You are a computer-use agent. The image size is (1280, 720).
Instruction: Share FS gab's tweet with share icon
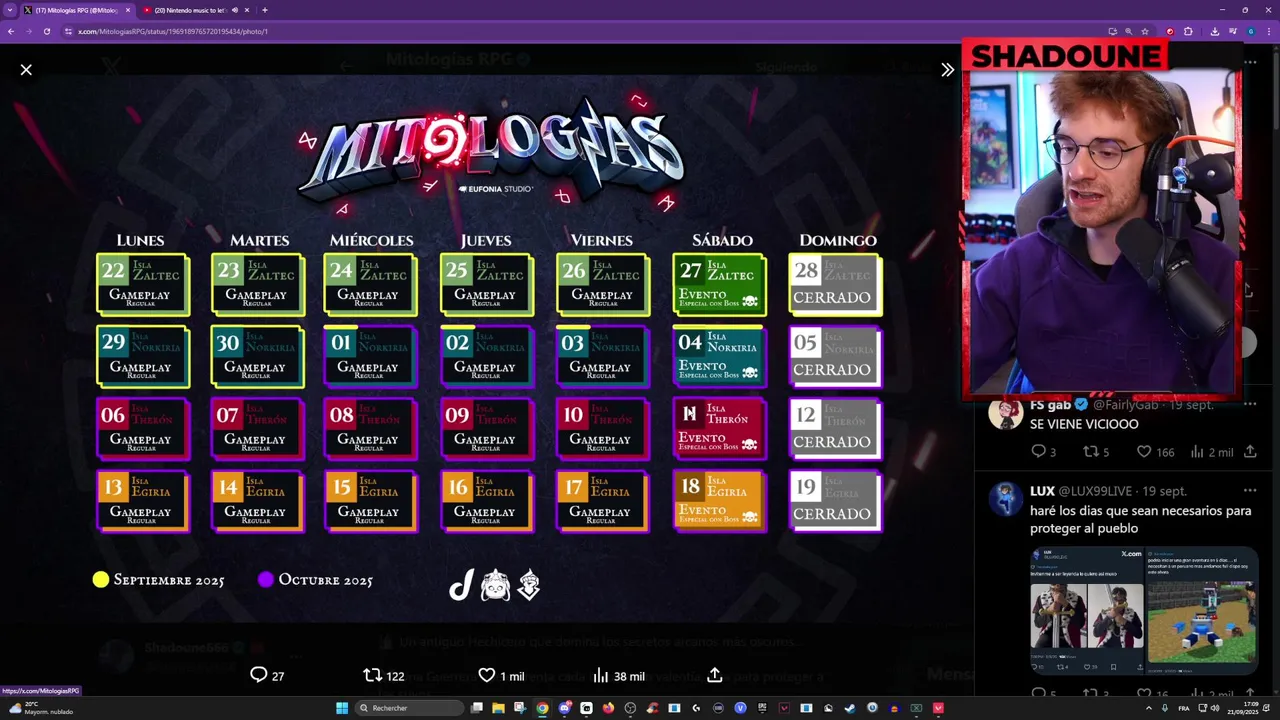(1250, 452)
